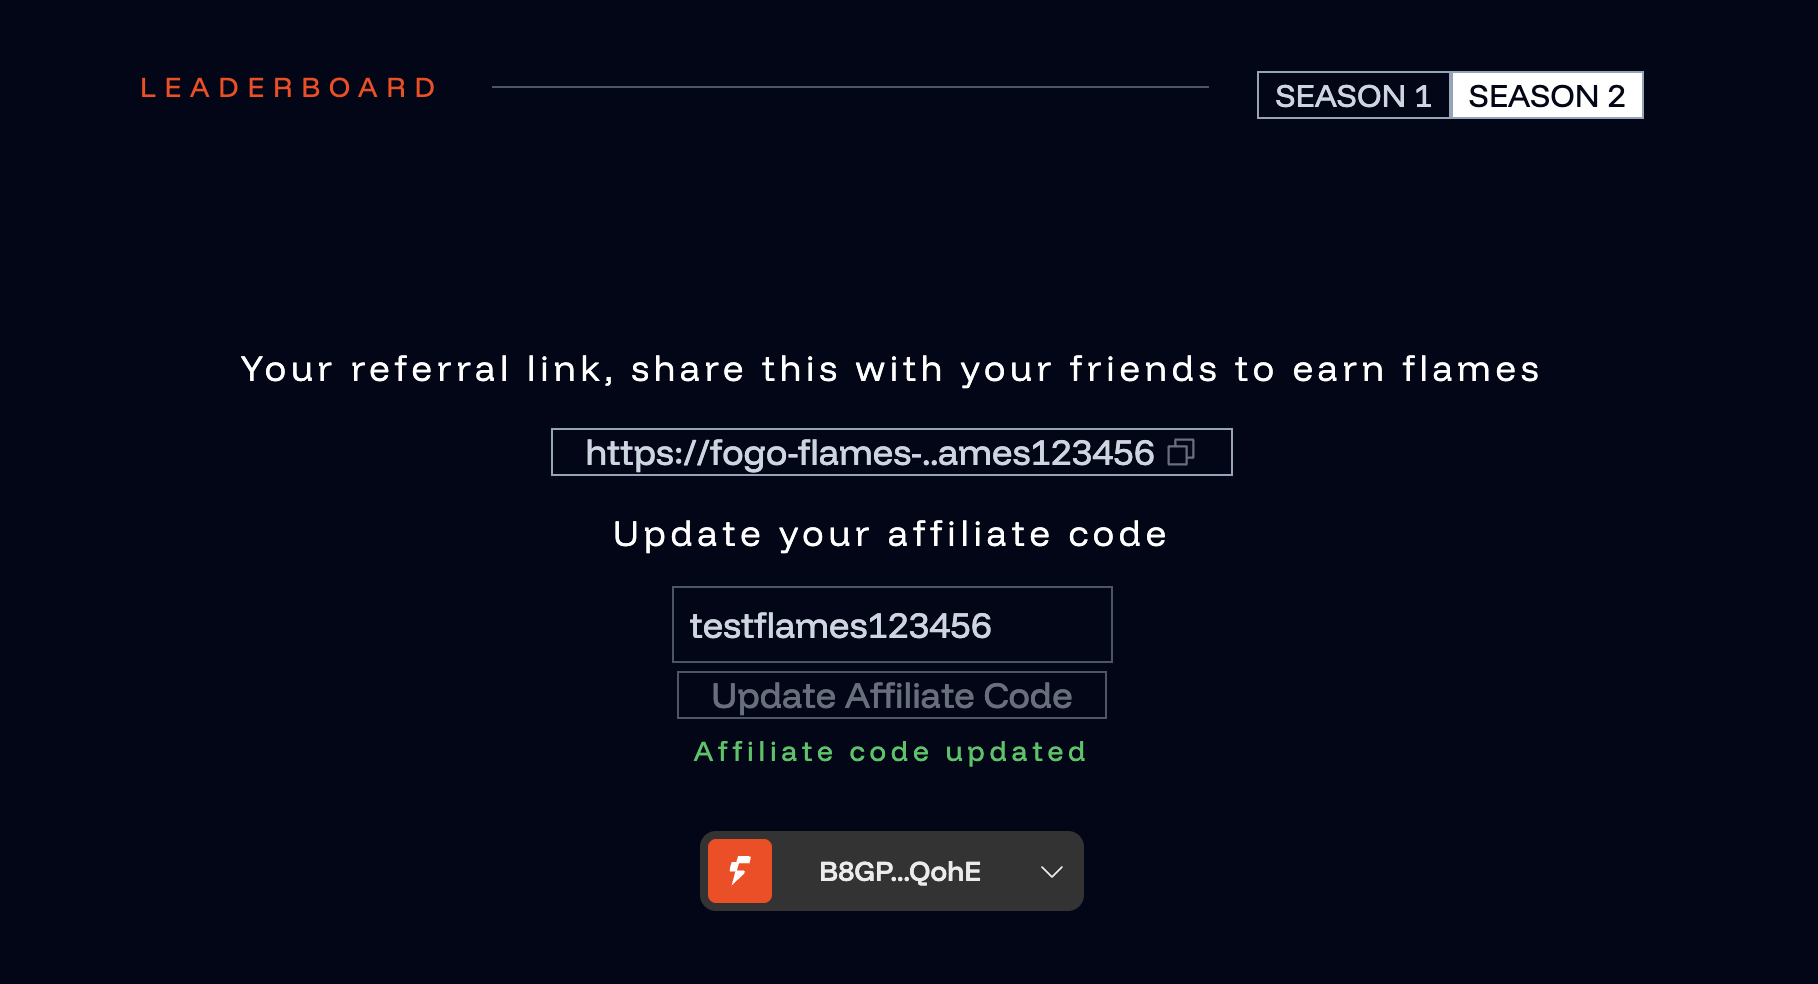Click the copy icon beside the referral link
Image resolution: width=1818 pixels, height=984 pixels.
click(1181, 453)
